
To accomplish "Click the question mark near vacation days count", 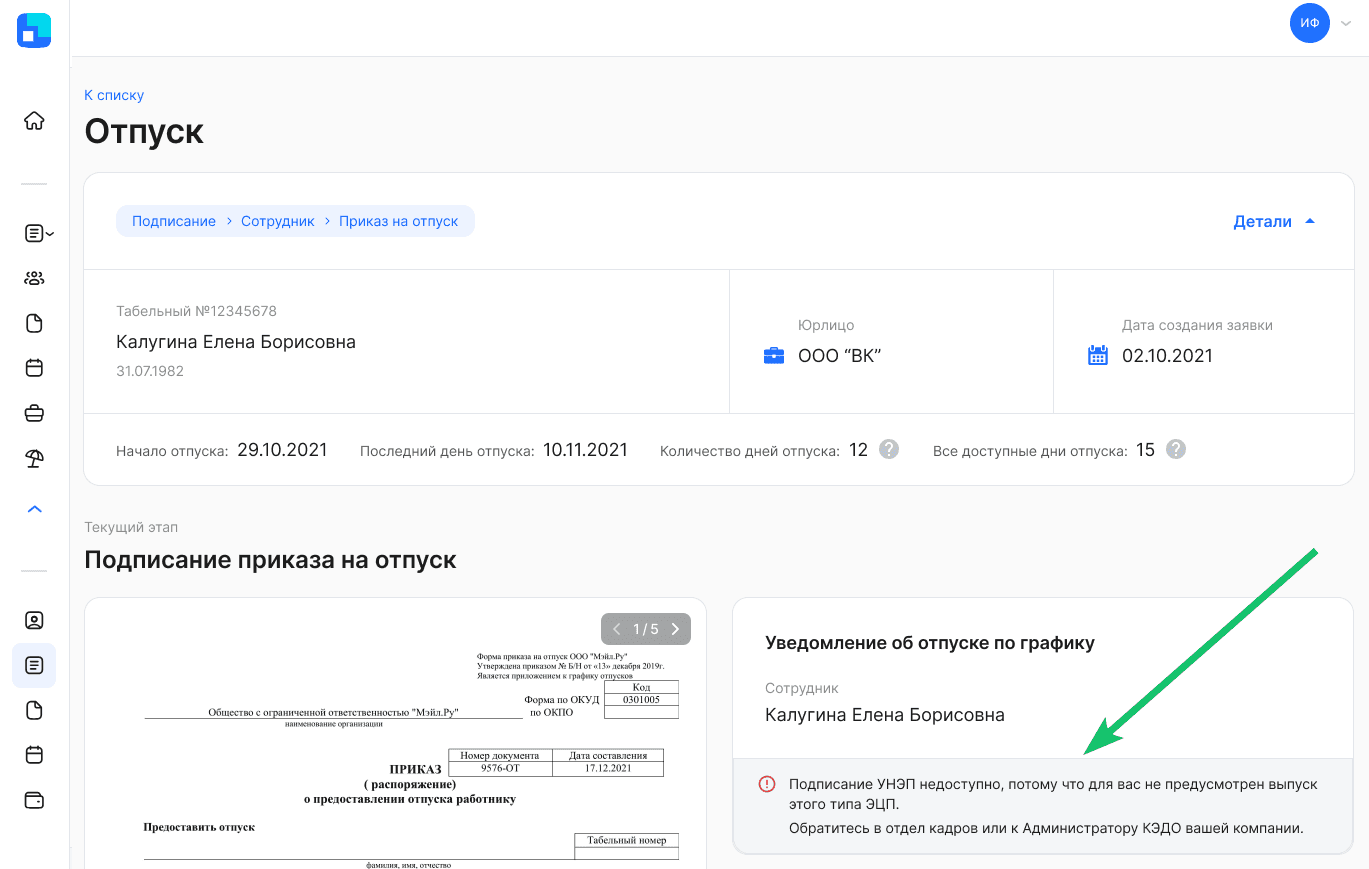I will [x=888, y=449].
